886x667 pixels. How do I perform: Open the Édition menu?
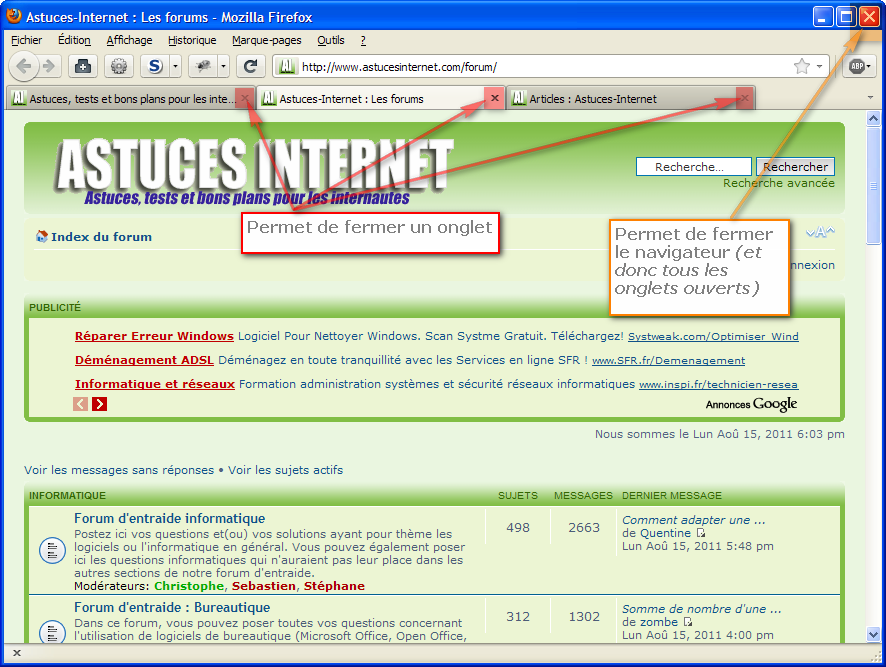pos(74,40)
